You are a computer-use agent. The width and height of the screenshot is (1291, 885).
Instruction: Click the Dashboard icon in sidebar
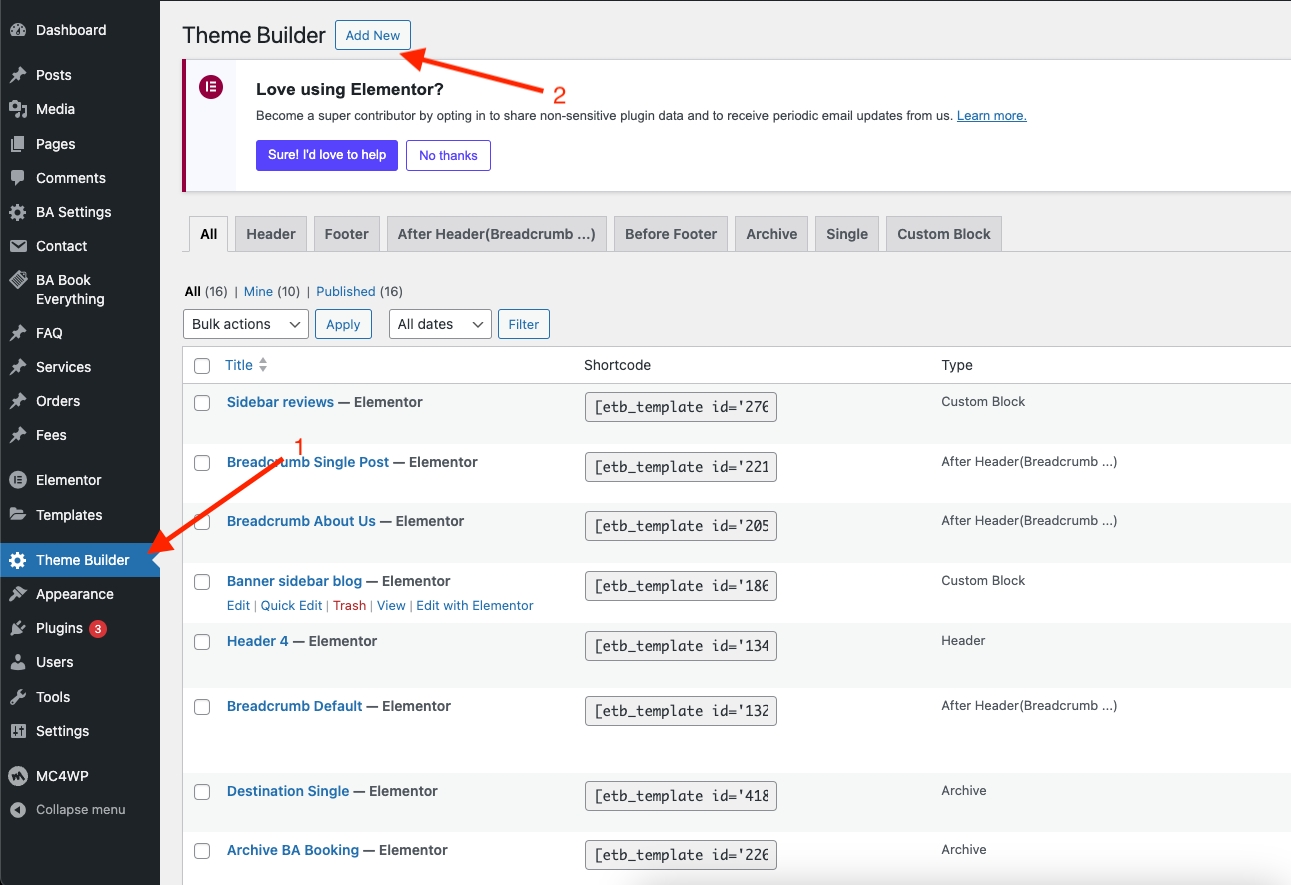coord(17,30)
